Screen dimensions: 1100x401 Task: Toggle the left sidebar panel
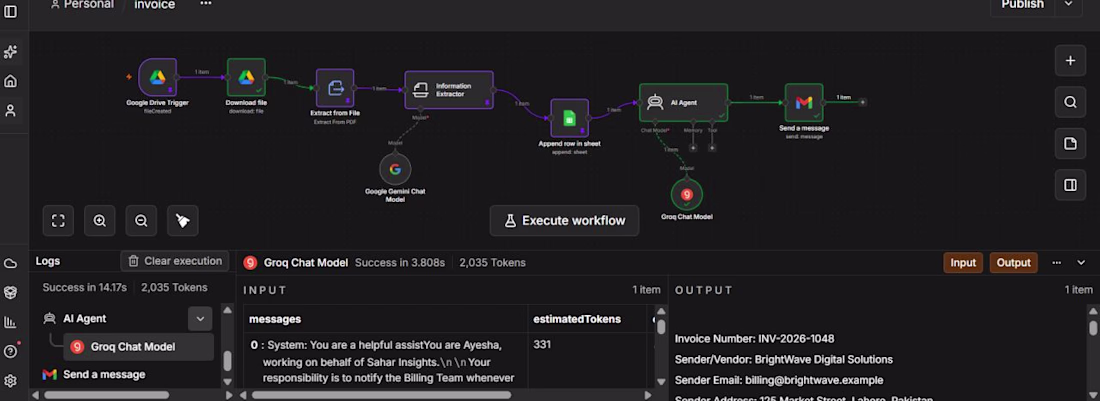pos(11,11)
